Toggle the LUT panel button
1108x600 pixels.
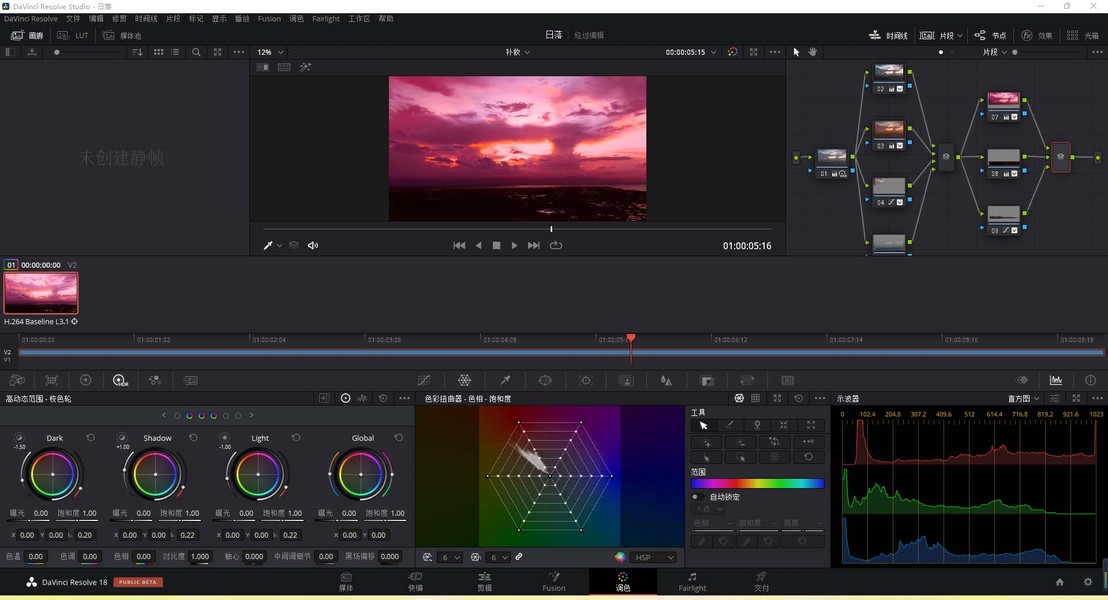point(73,35)
